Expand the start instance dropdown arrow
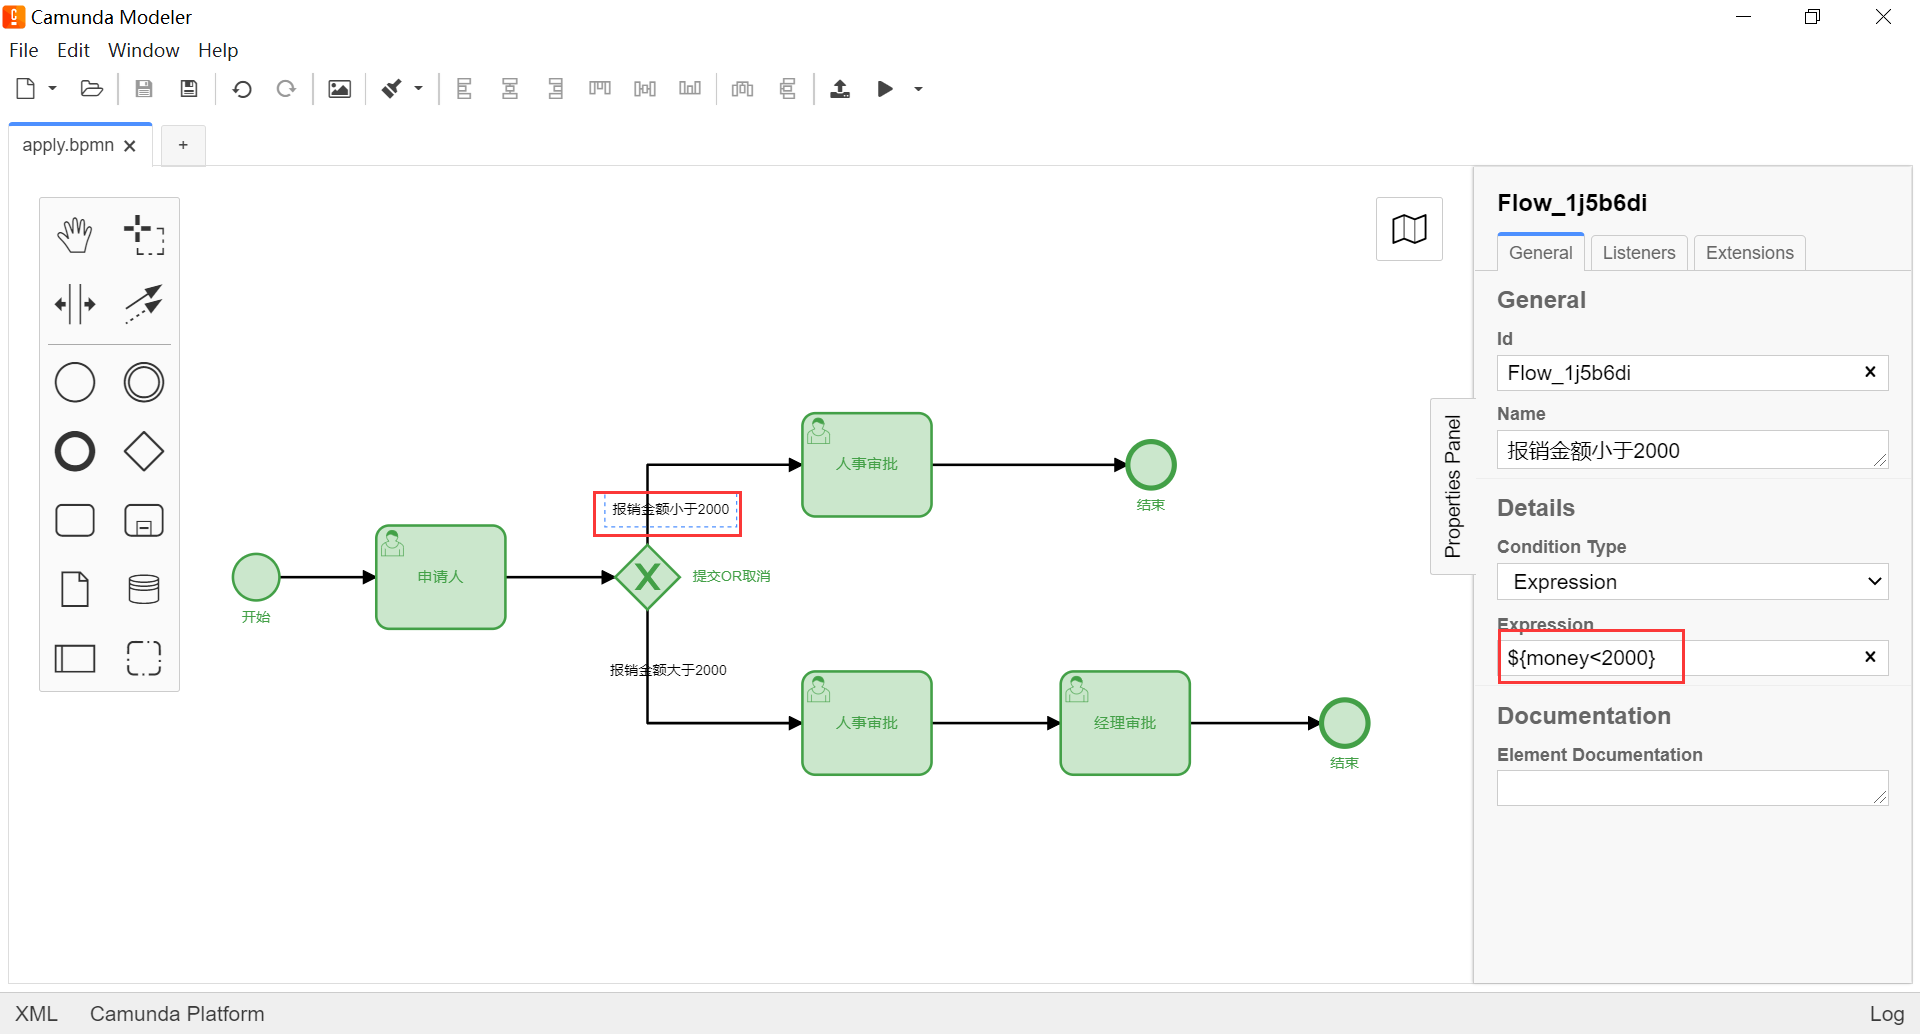Viewport: 1920px width, 1034px height. pyautogui.click(x=918, y=89)
